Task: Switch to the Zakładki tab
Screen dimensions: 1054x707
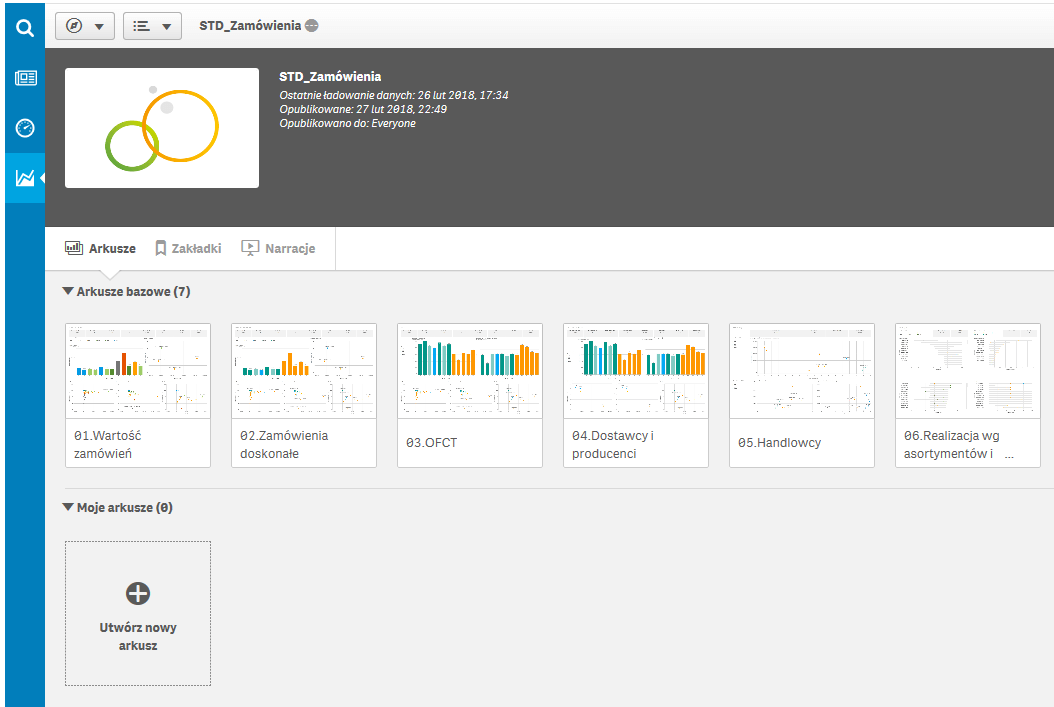Action: pos(188,248)
